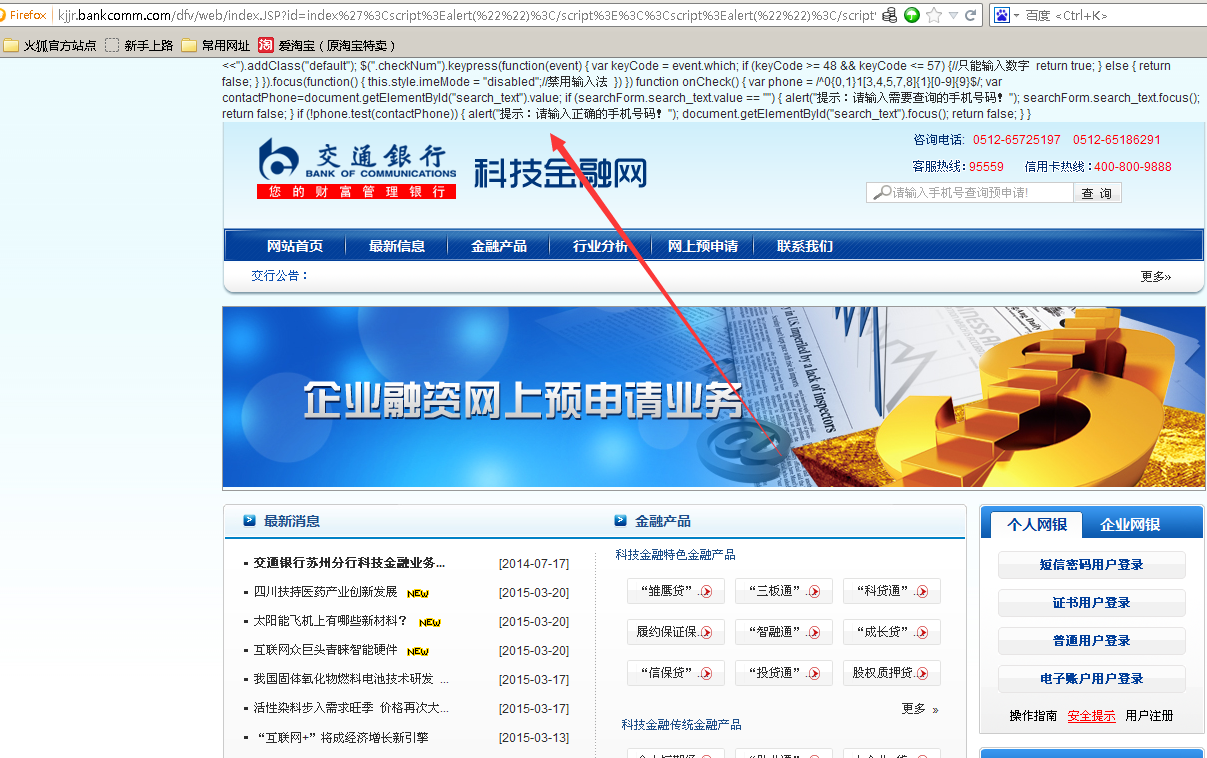Viewport: 1207px width, 758px height.
Task: Click the blue arrow icon beside 最新消息
Action: pos(249,521)
